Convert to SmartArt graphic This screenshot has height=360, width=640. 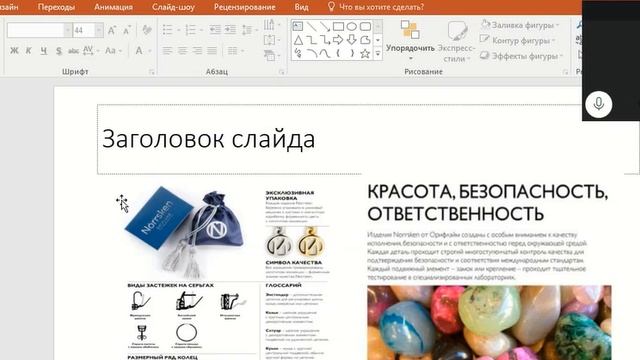coord(272,55)
